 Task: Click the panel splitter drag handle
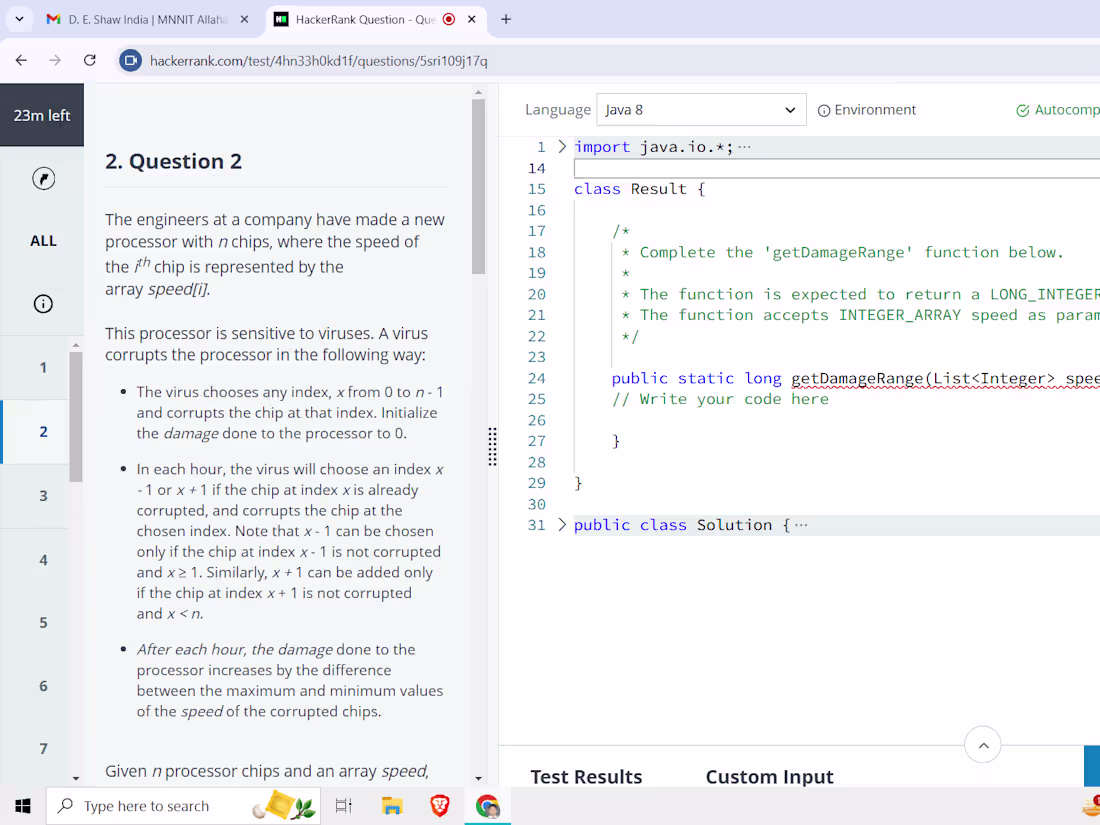(492, 446)
